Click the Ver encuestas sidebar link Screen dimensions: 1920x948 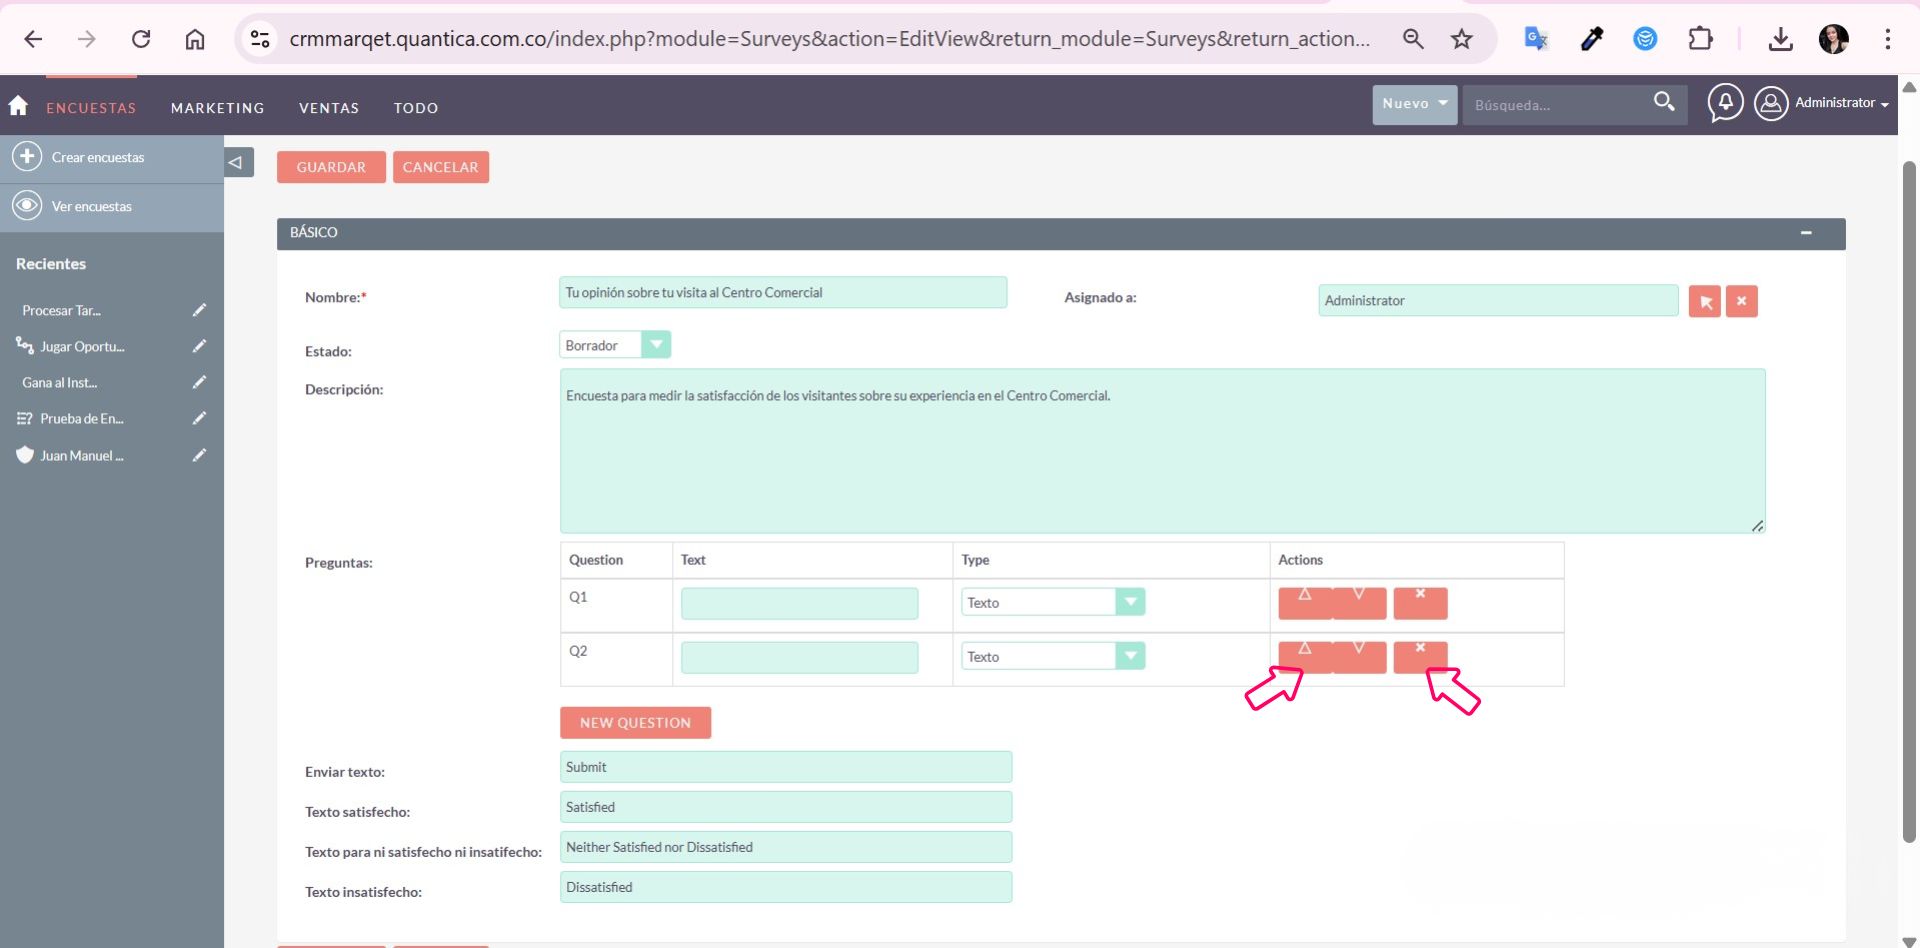[91, 207]
